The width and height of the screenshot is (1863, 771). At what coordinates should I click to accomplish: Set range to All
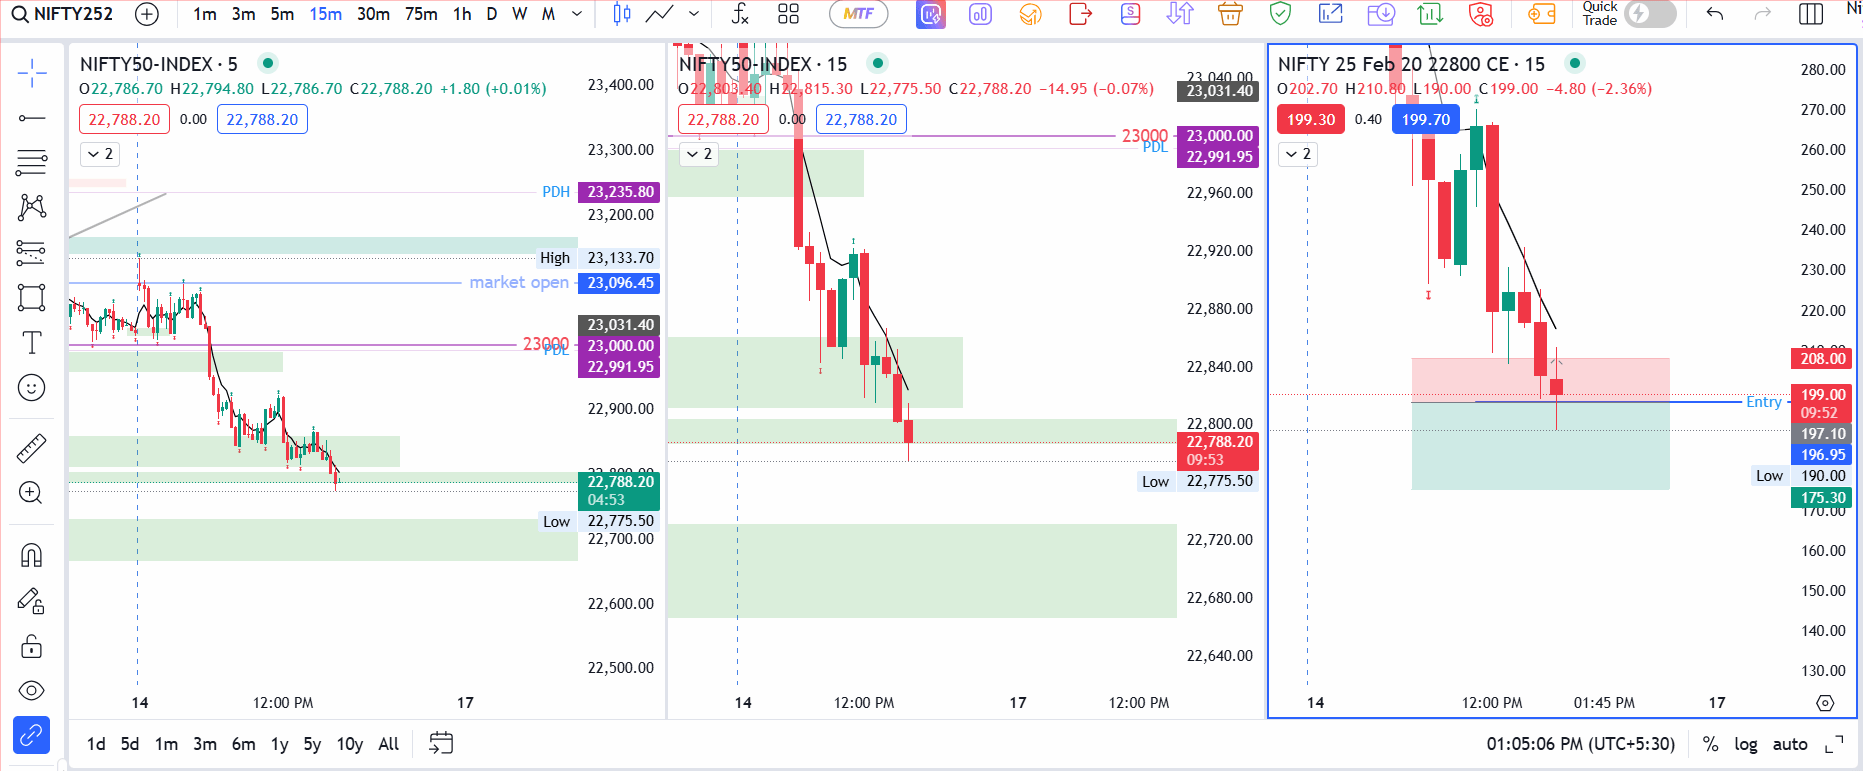pos(389,744)
